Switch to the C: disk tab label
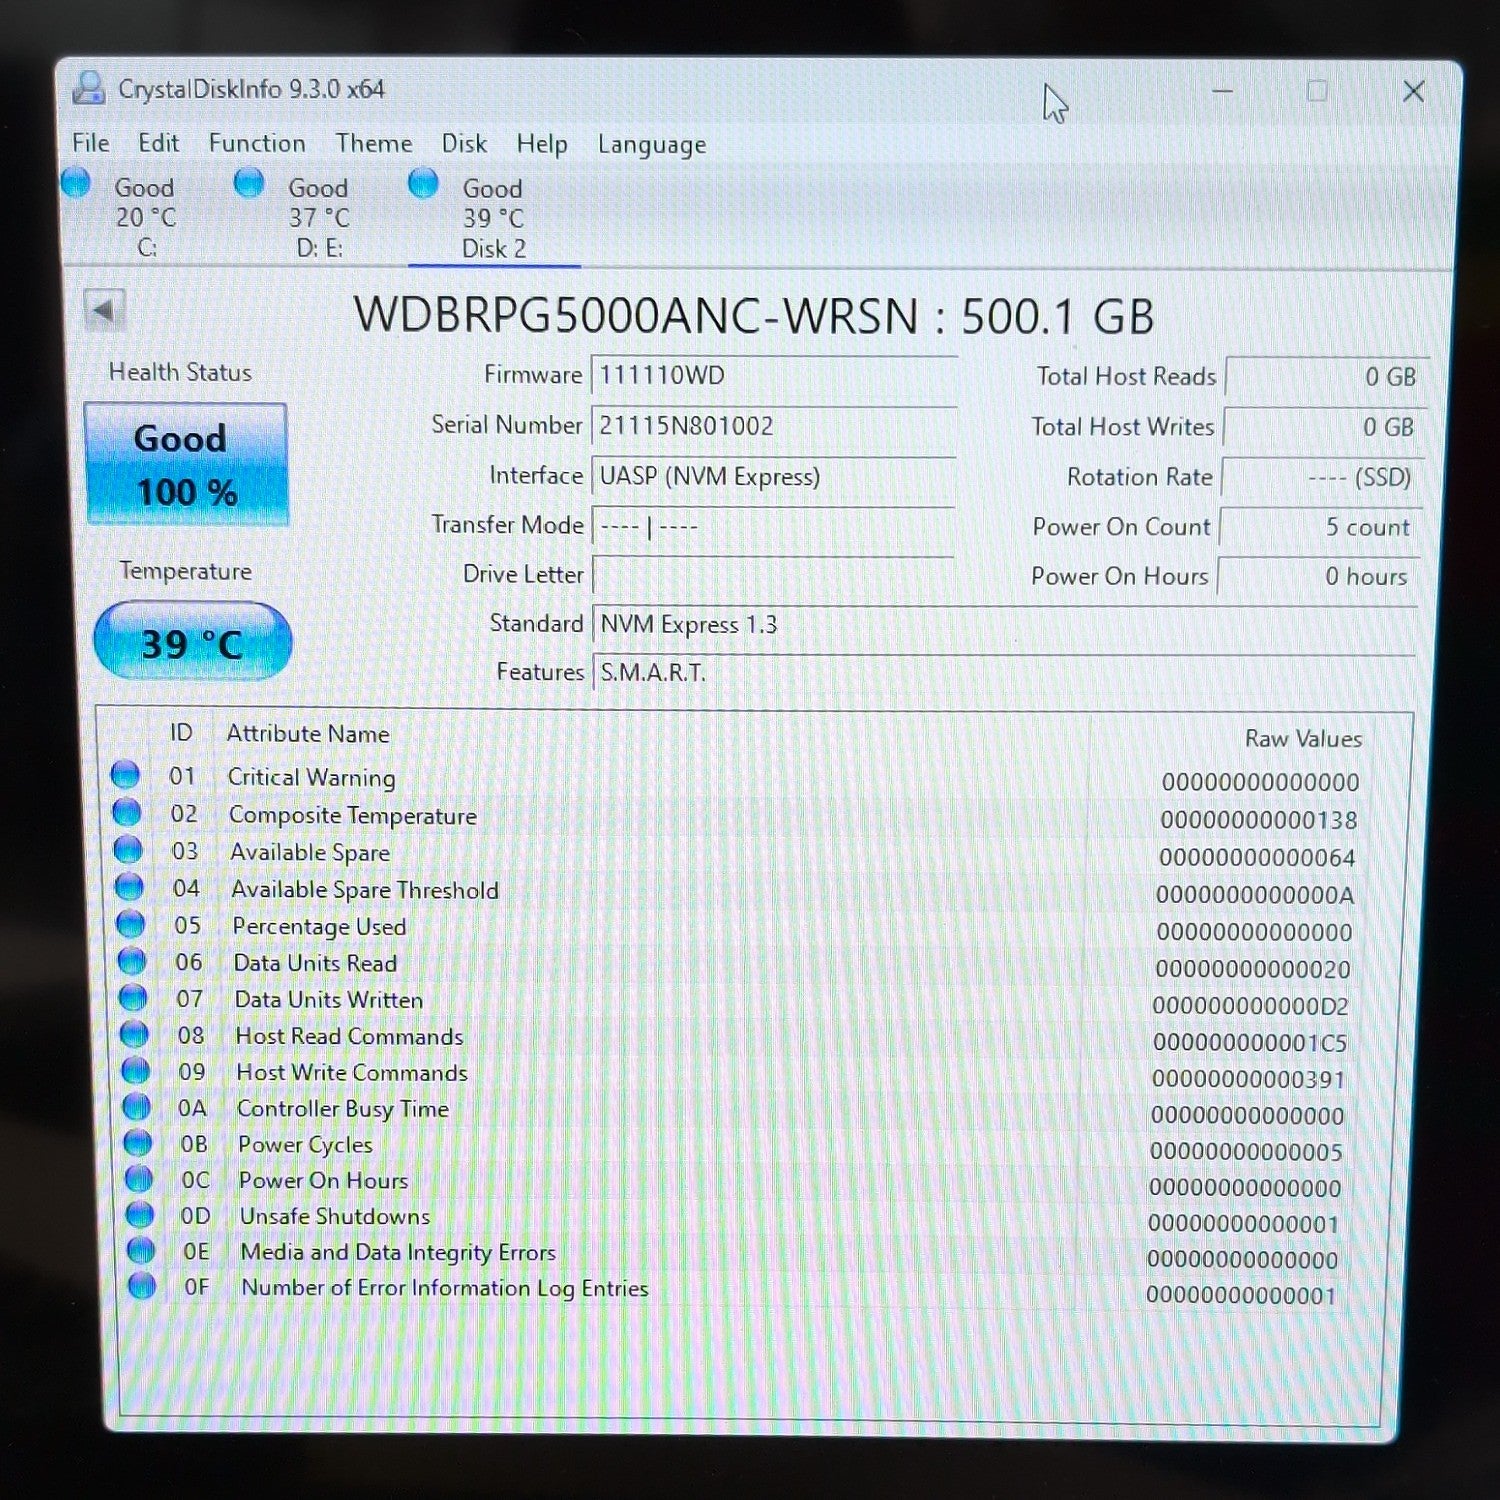1500x1500 pixels. click(147, 247)
